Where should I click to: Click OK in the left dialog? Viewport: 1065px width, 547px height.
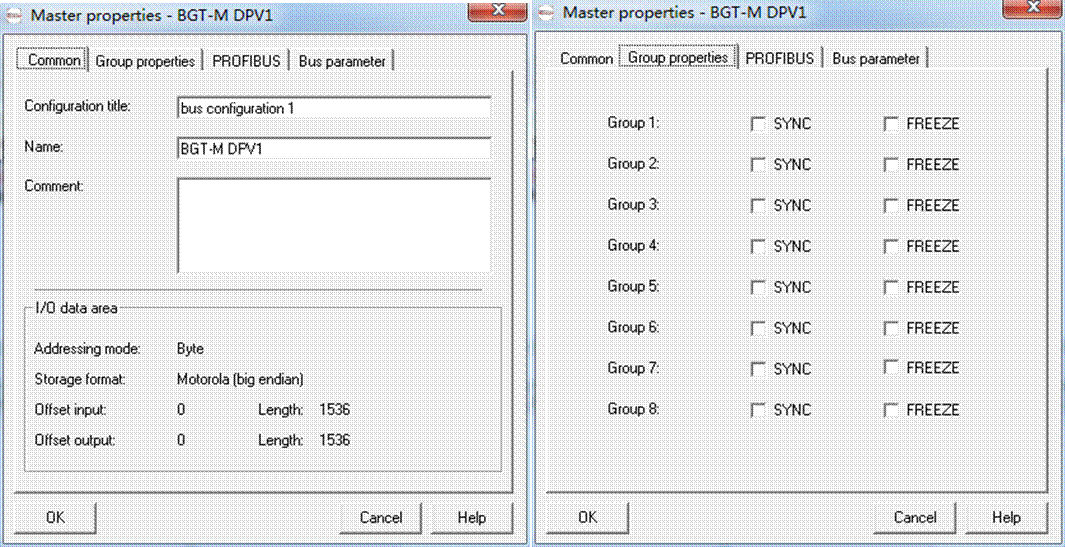pos(56,518)
